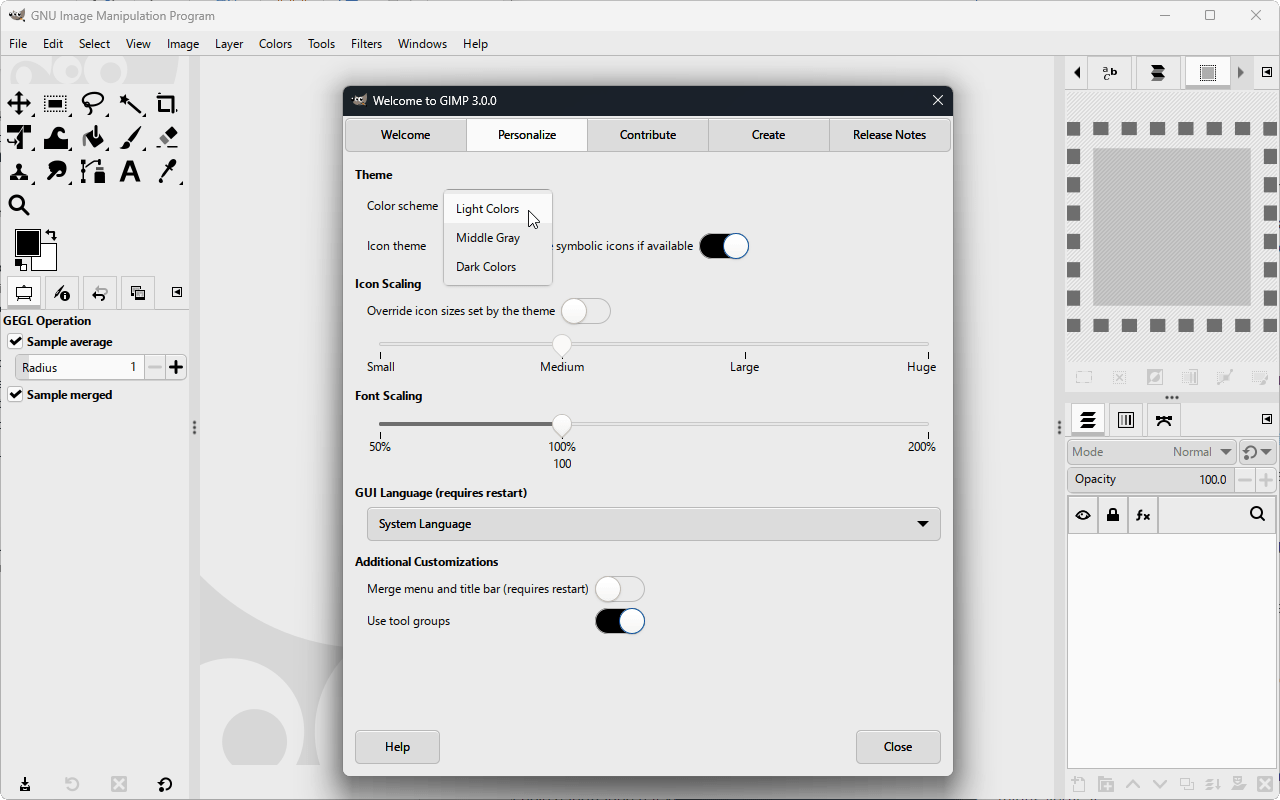Click the black foreground color swatch
The image size is (1280, 800).
(x=27, y=242)
